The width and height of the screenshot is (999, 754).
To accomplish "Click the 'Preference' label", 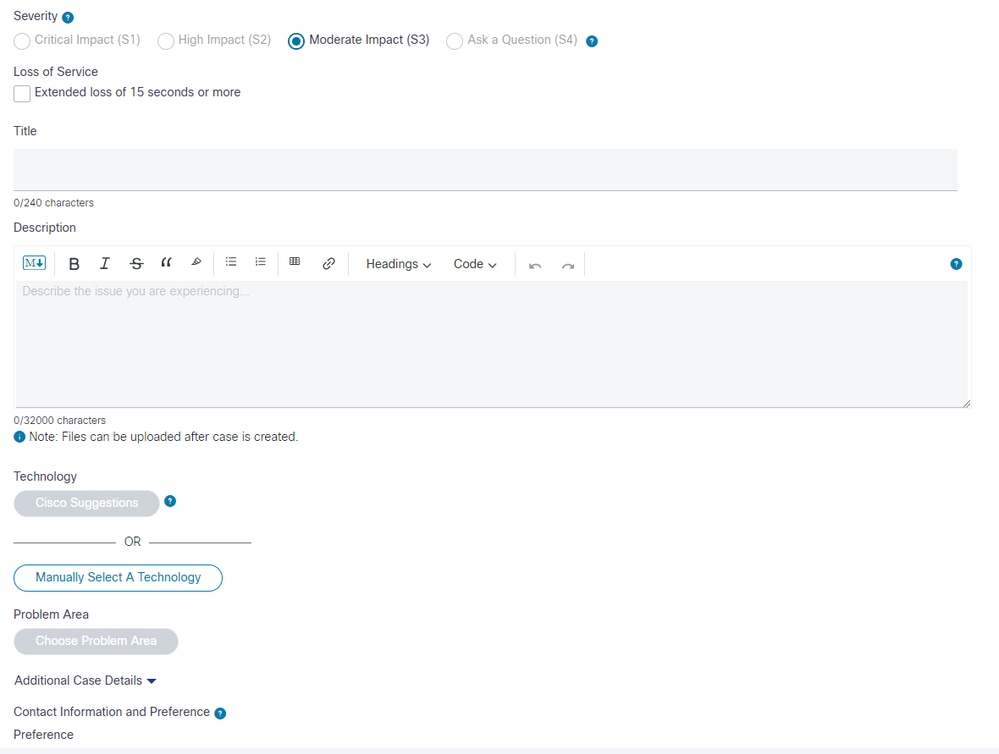I will click(43, 734).
